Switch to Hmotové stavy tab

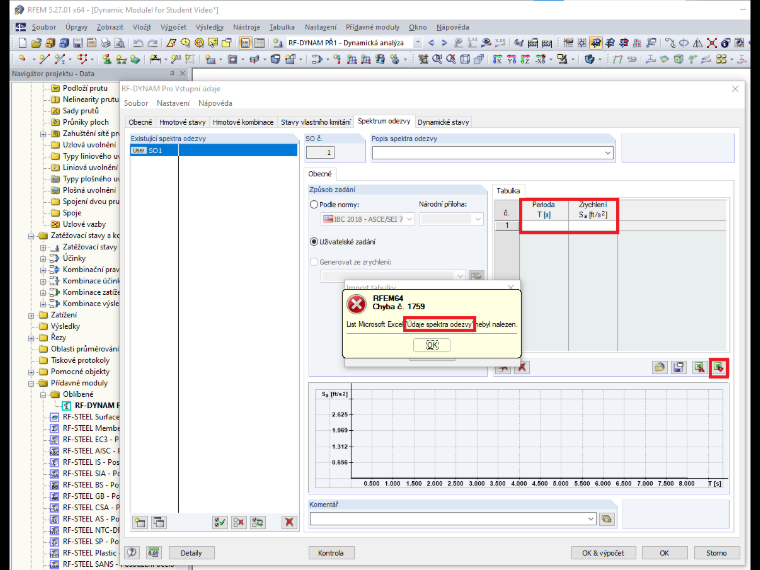click(x=182, y=122)
